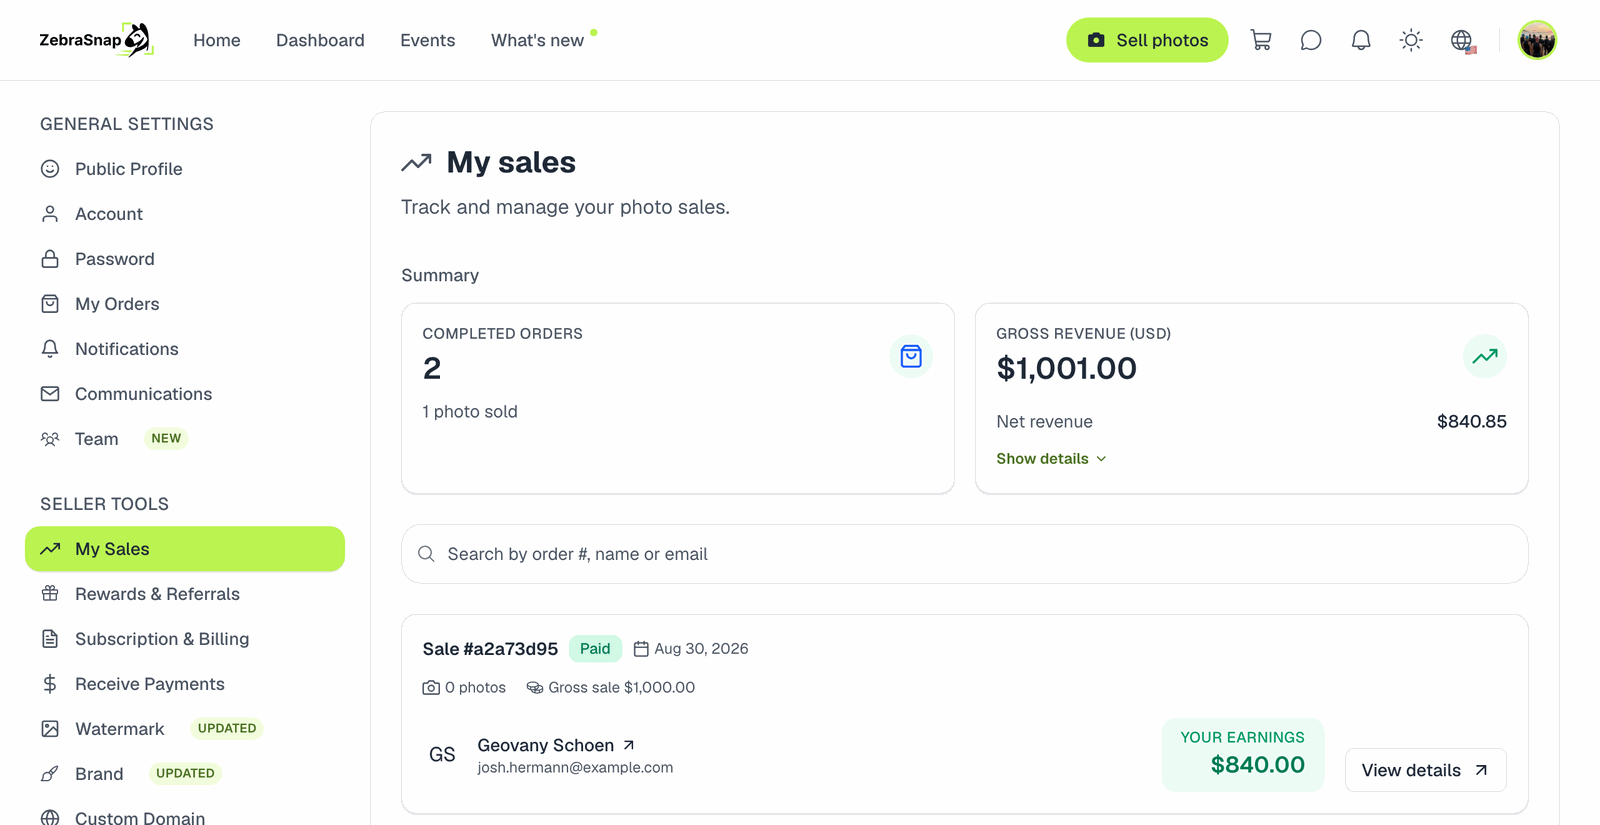Click the people Team icon

coord(50,439)
